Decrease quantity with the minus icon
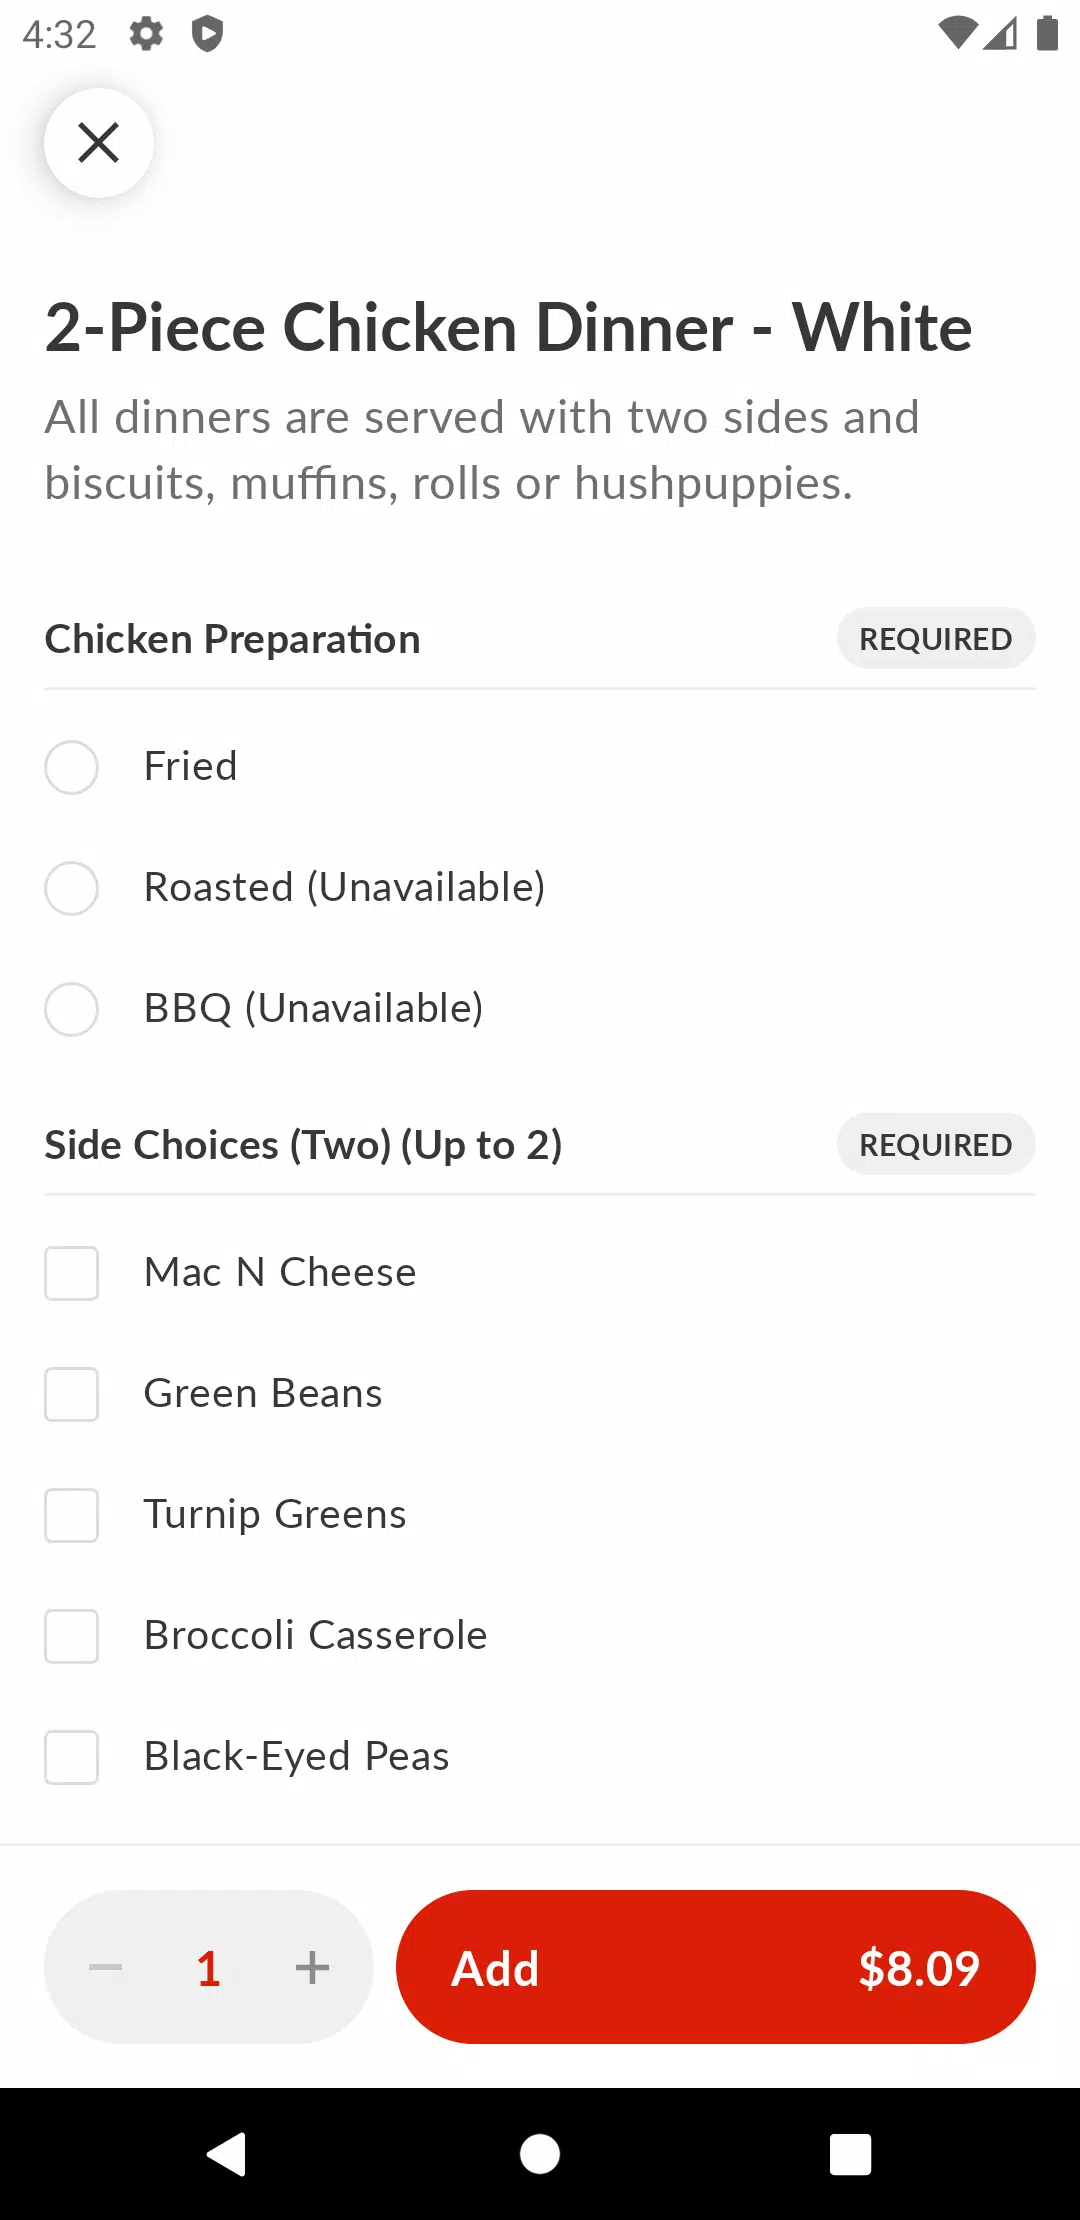The width and height of the screenshot is (1080, 2220). point(105,1967)
